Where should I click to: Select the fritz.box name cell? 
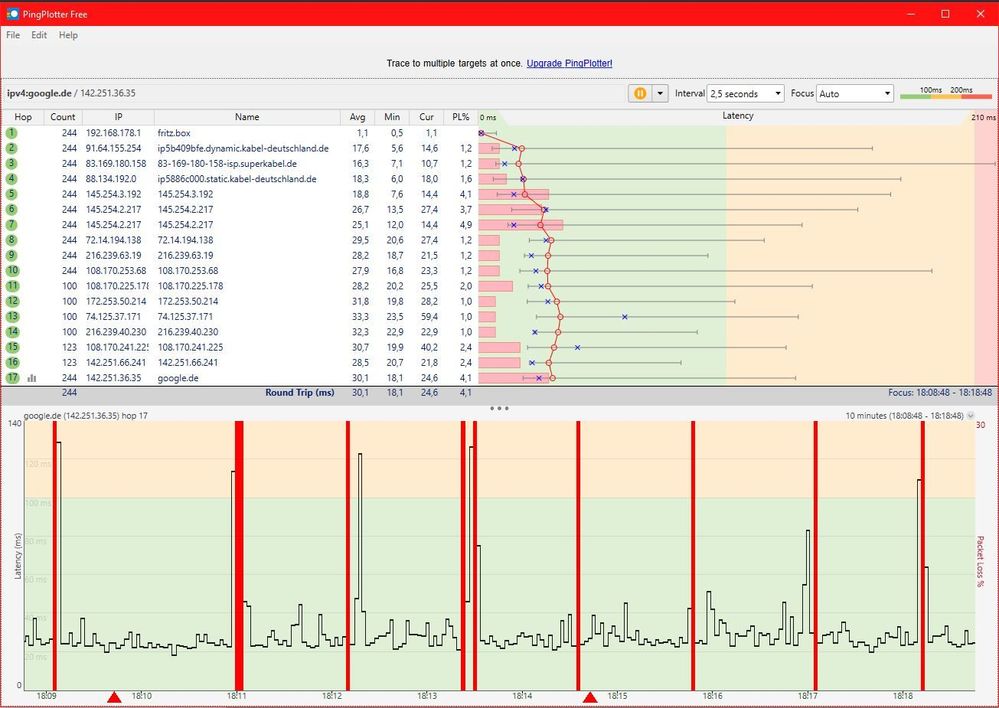click(x=174, y=133)
